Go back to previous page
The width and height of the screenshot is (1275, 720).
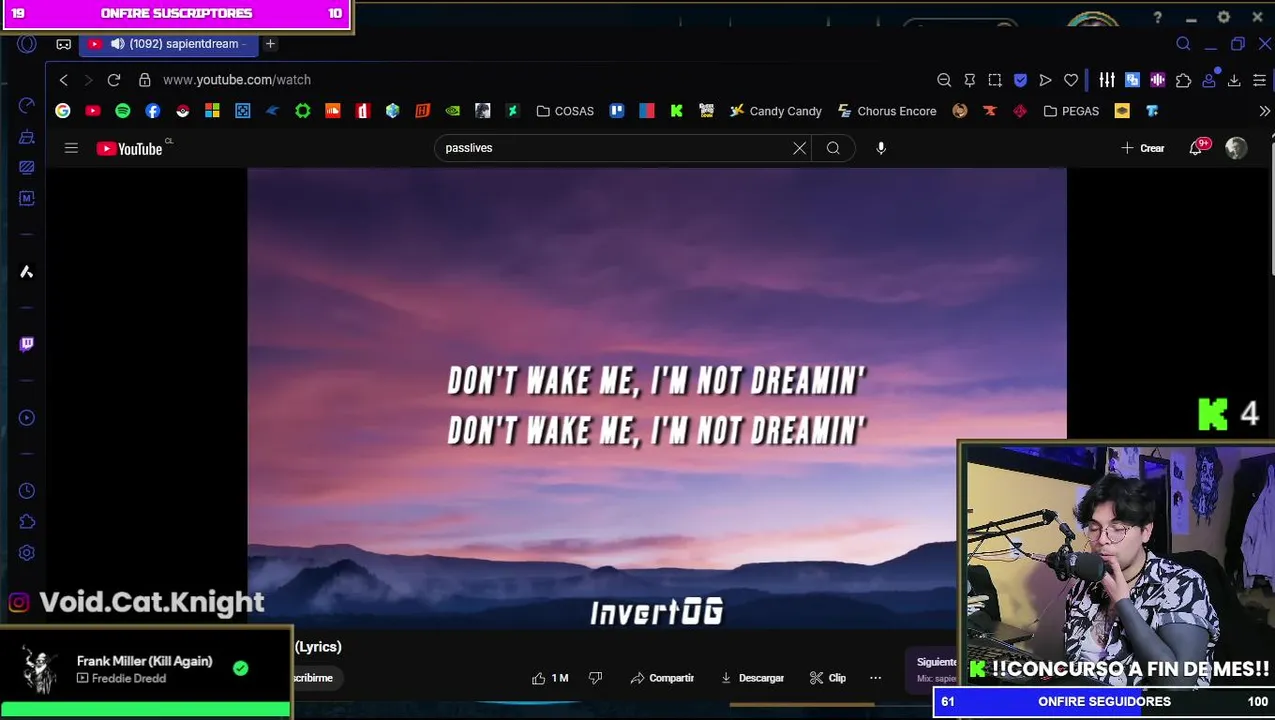(x=64, y=80)
